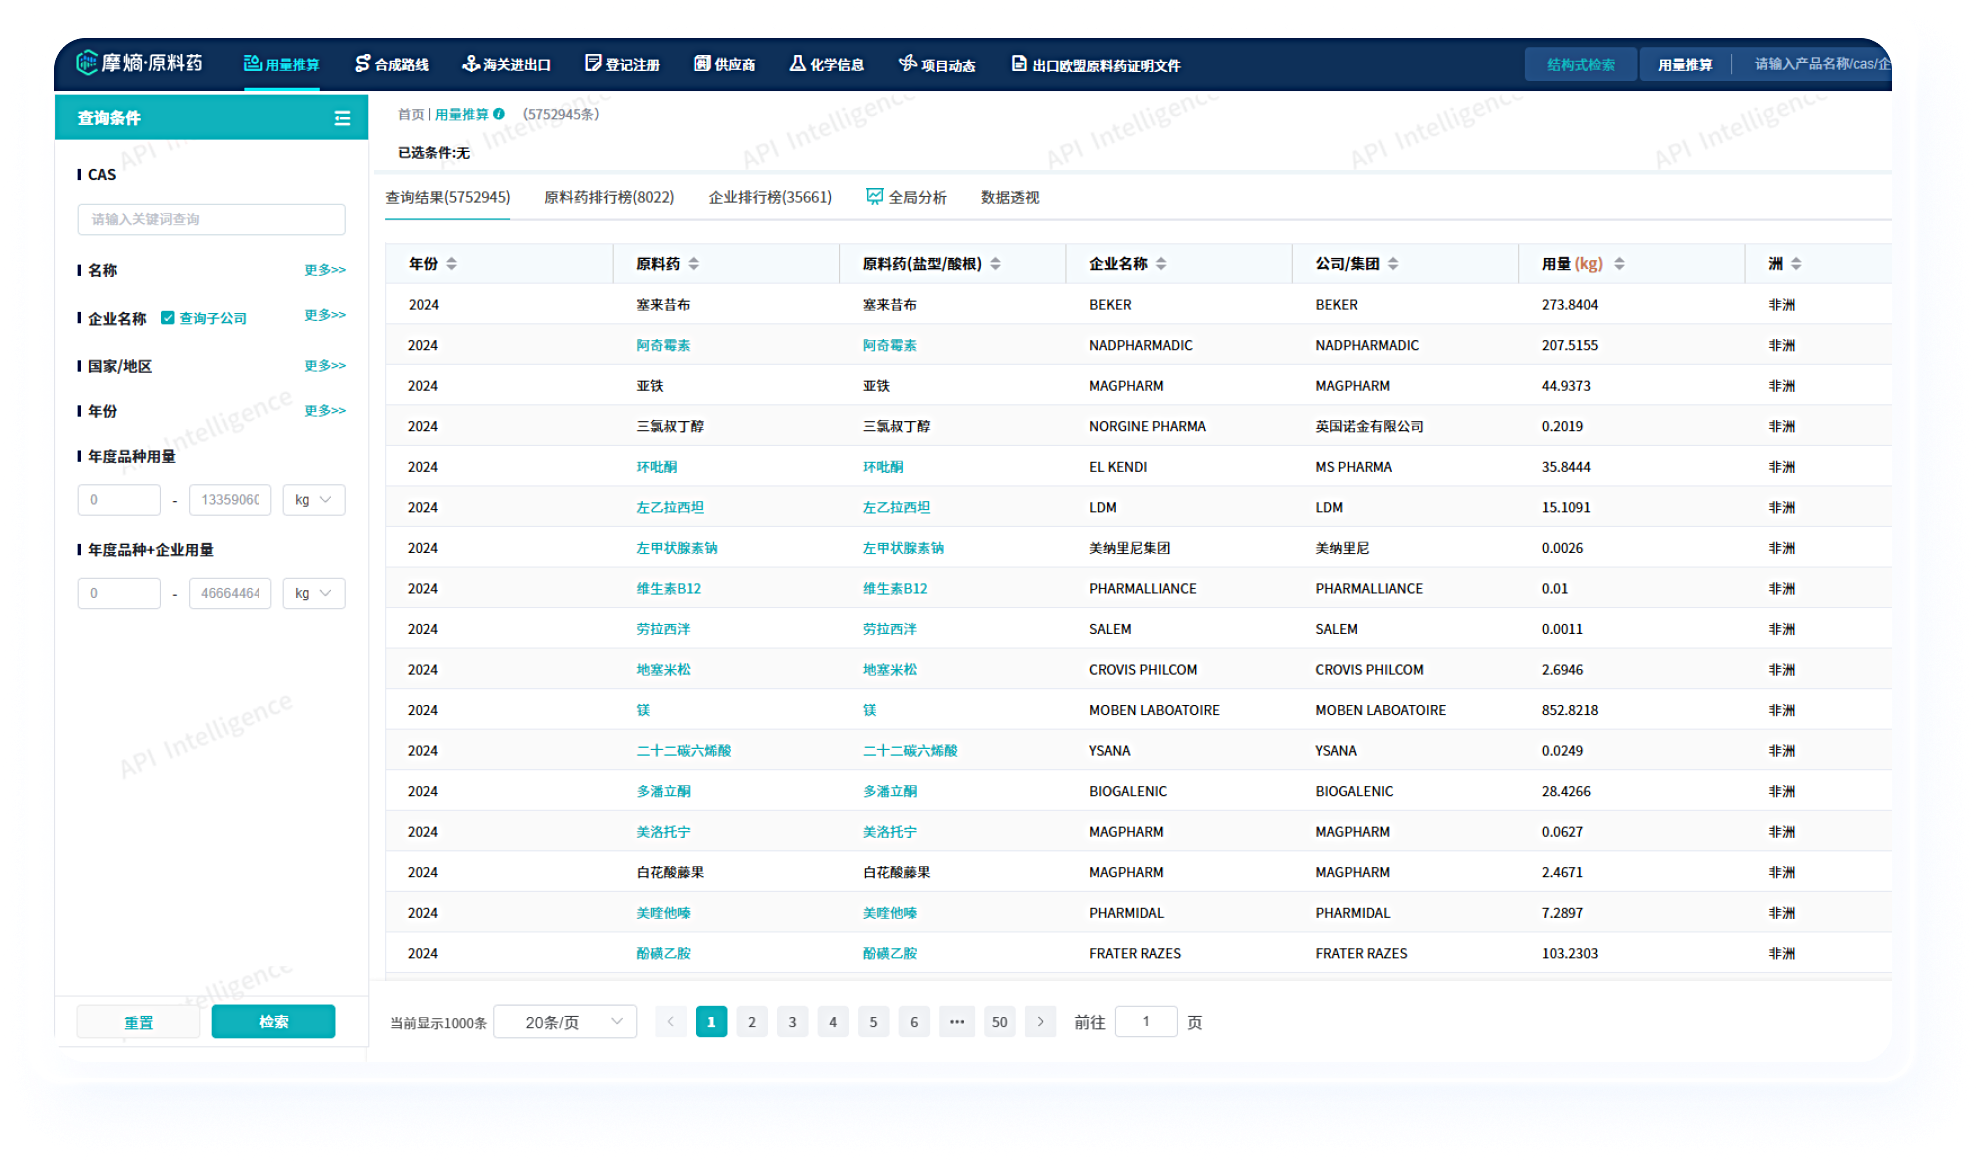Image resolution: width=1980 pixels, height=1164 pixels.
Task: Click the 英国诺金有限公司 group cell
Action: coord(1369,427)
